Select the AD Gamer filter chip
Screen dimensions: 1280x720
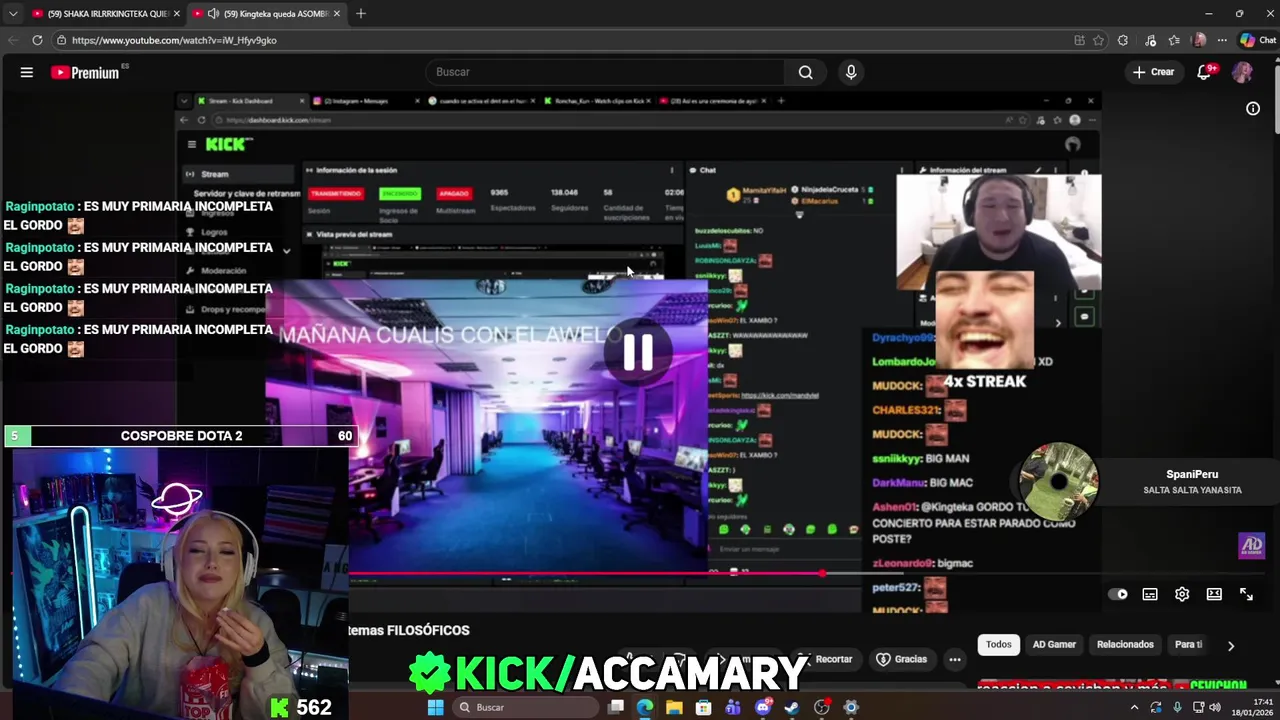(1054, 644)
